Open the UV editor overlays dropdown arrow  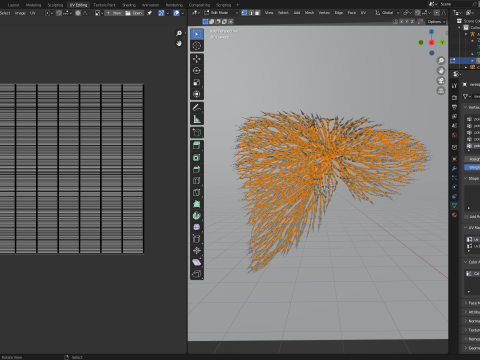coord(182,13)
